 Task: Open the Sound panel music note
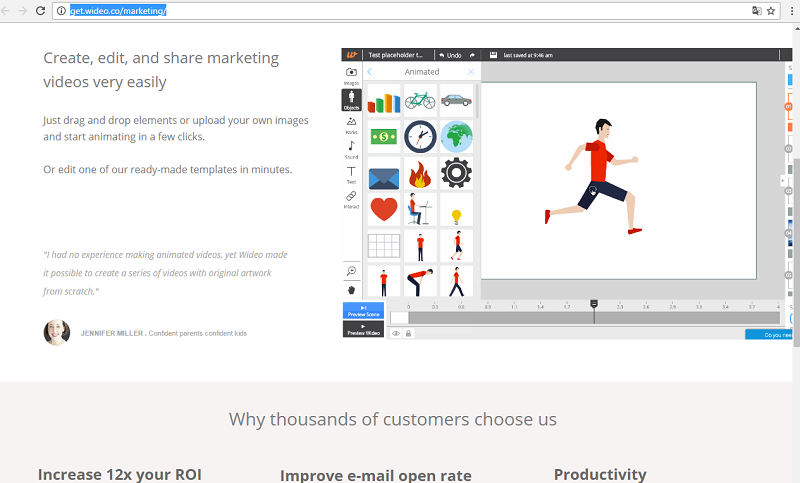pos(351,148)
